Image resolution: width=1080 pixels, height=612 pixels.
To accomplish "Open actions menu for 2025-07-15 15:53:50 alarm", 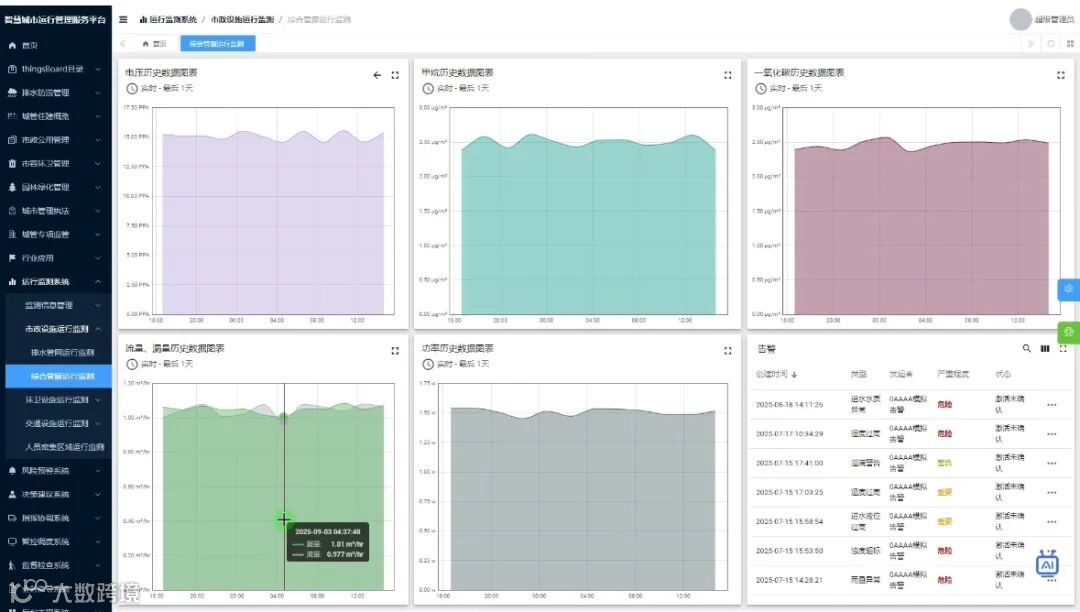I will pos(1052,551).
